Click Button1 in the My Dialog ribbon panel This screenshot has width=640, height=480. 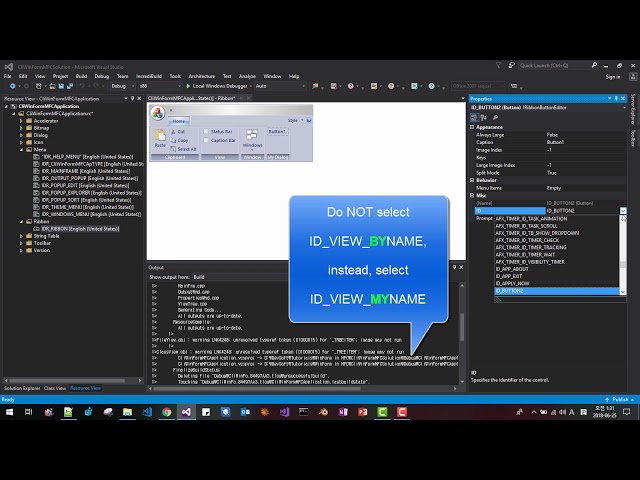point(277,131)
